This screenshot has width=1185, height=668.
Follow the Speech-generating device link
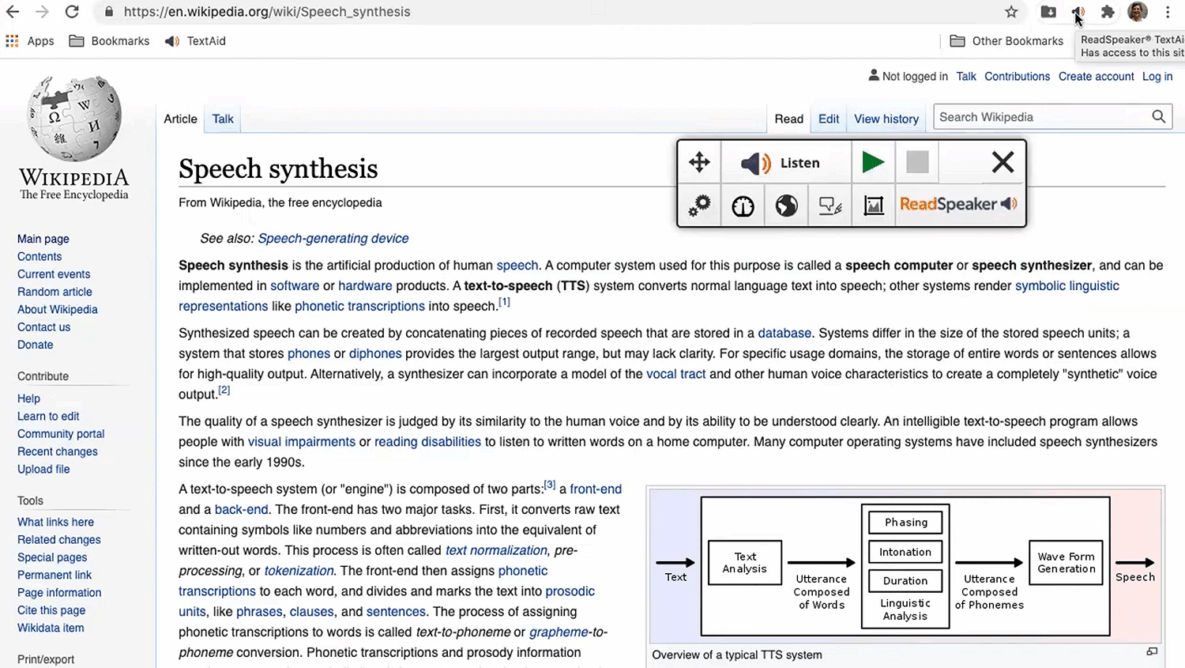click(x=333, y=238)
